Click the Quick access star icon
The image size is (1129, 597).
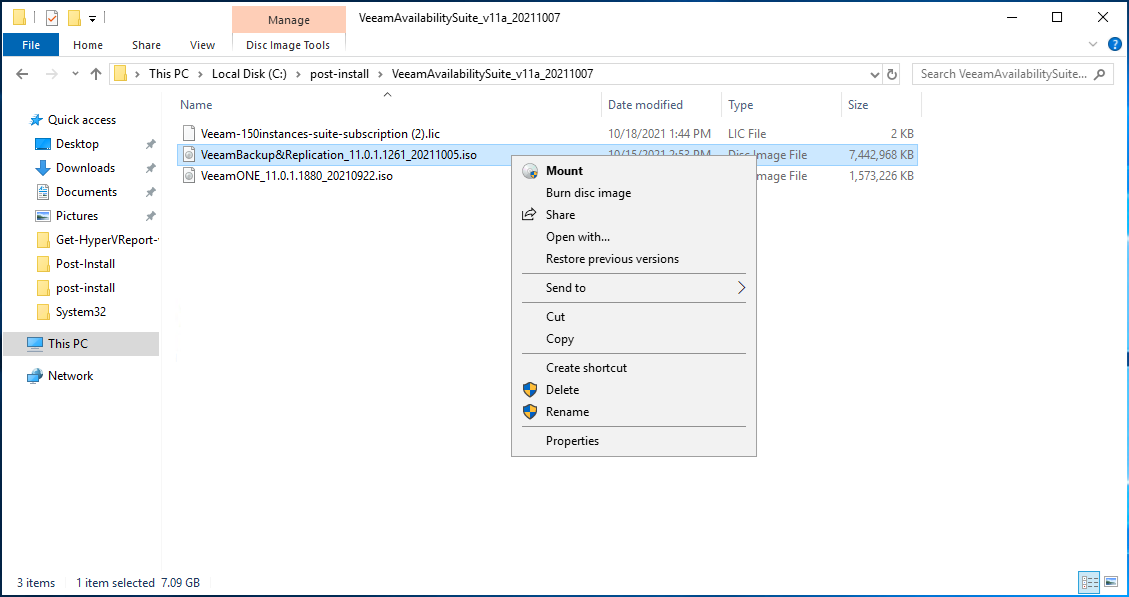coord(35,120)
